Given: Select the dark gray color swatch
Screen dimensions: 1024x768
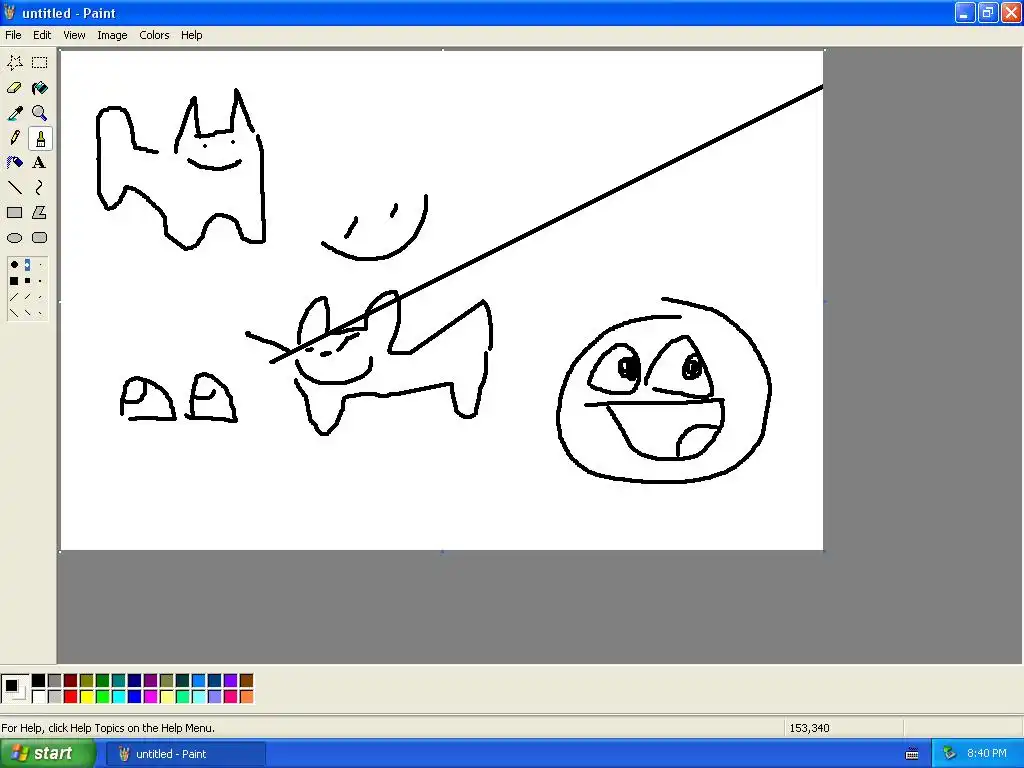Looking at the screenshot, I should point(55,681).
